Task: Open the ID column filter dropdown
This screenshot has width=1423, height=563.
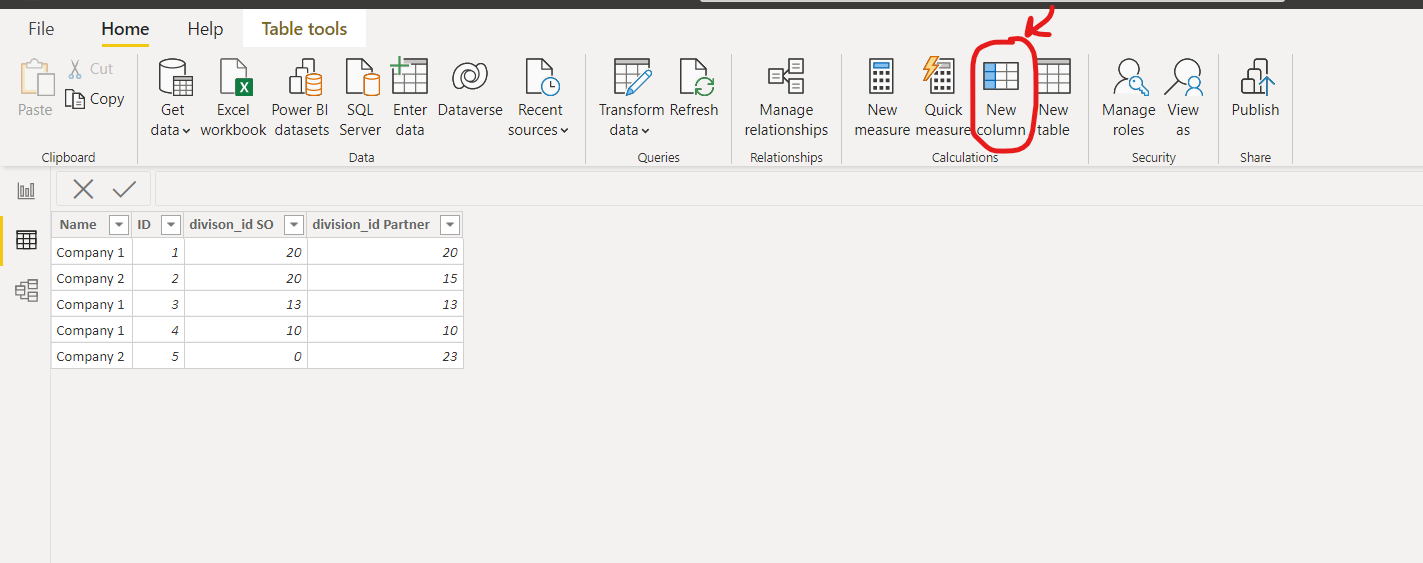Action: tap(171, 225)
